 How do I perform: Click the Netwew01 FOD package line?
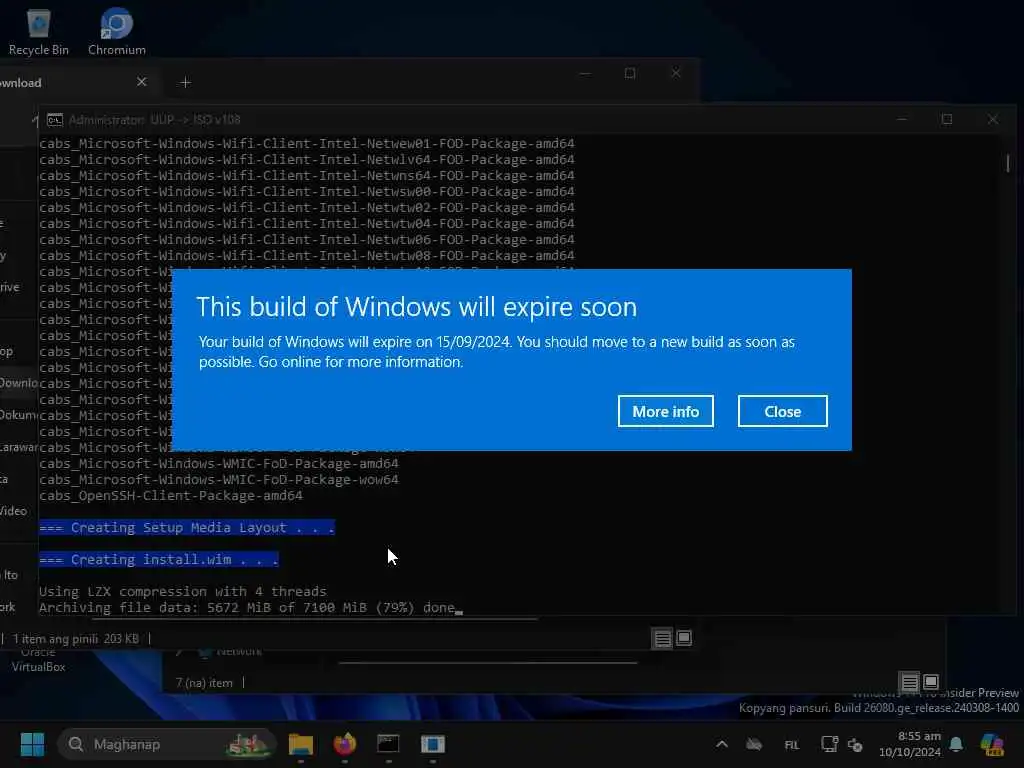(307, 144)
